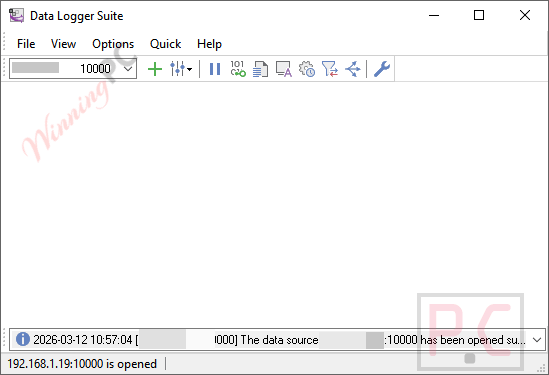
Task: Click the Data Logger Suite title icon
Action: click(16, 16)
